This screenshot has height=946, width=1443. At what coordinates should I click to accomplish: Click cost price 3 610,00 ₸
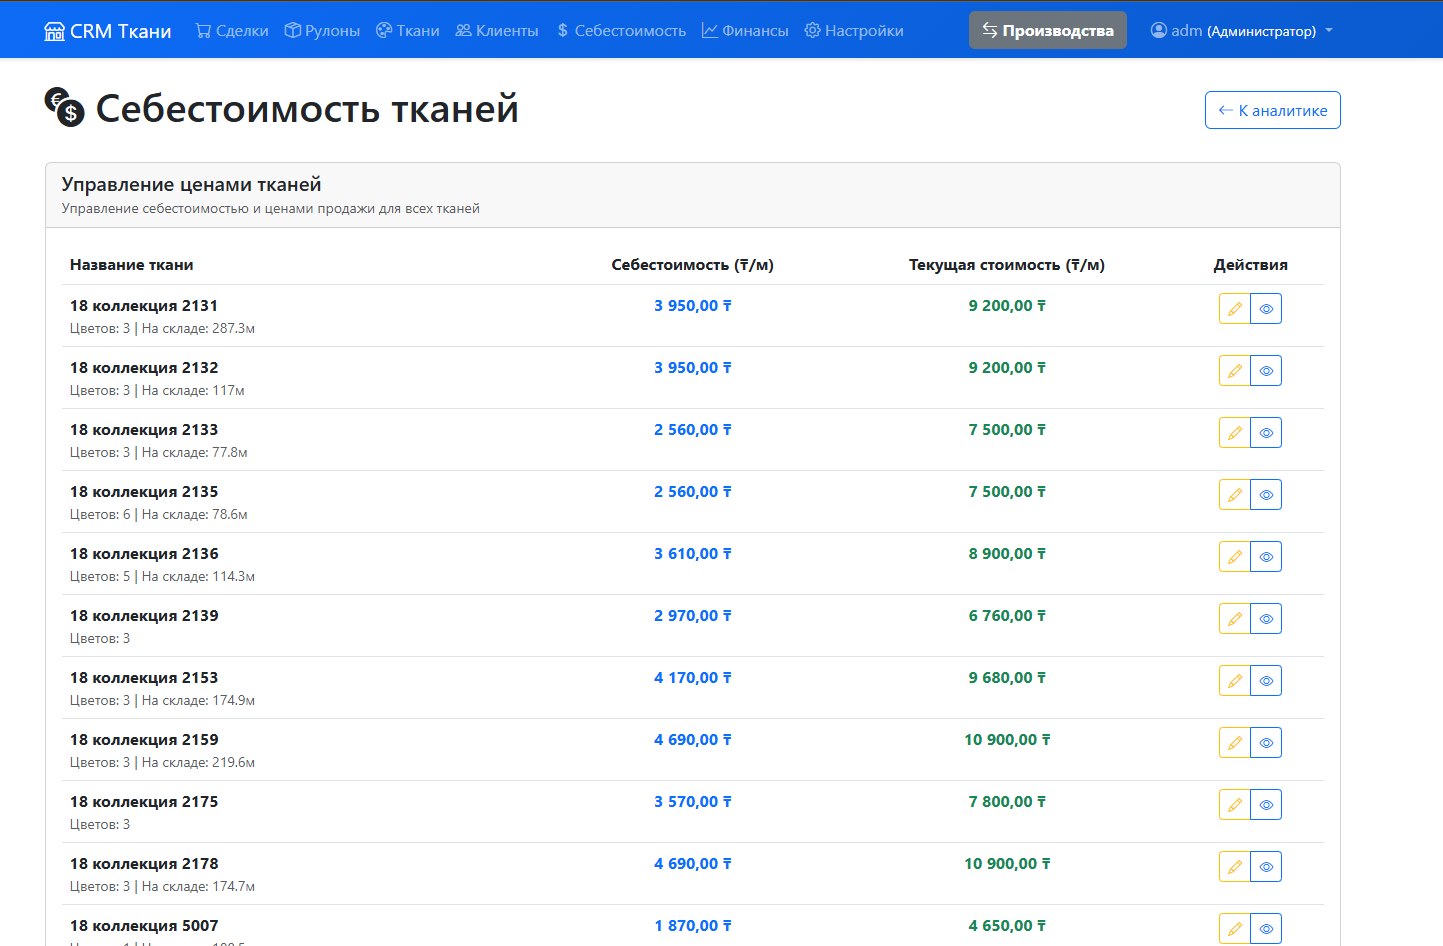coord(693,554)
